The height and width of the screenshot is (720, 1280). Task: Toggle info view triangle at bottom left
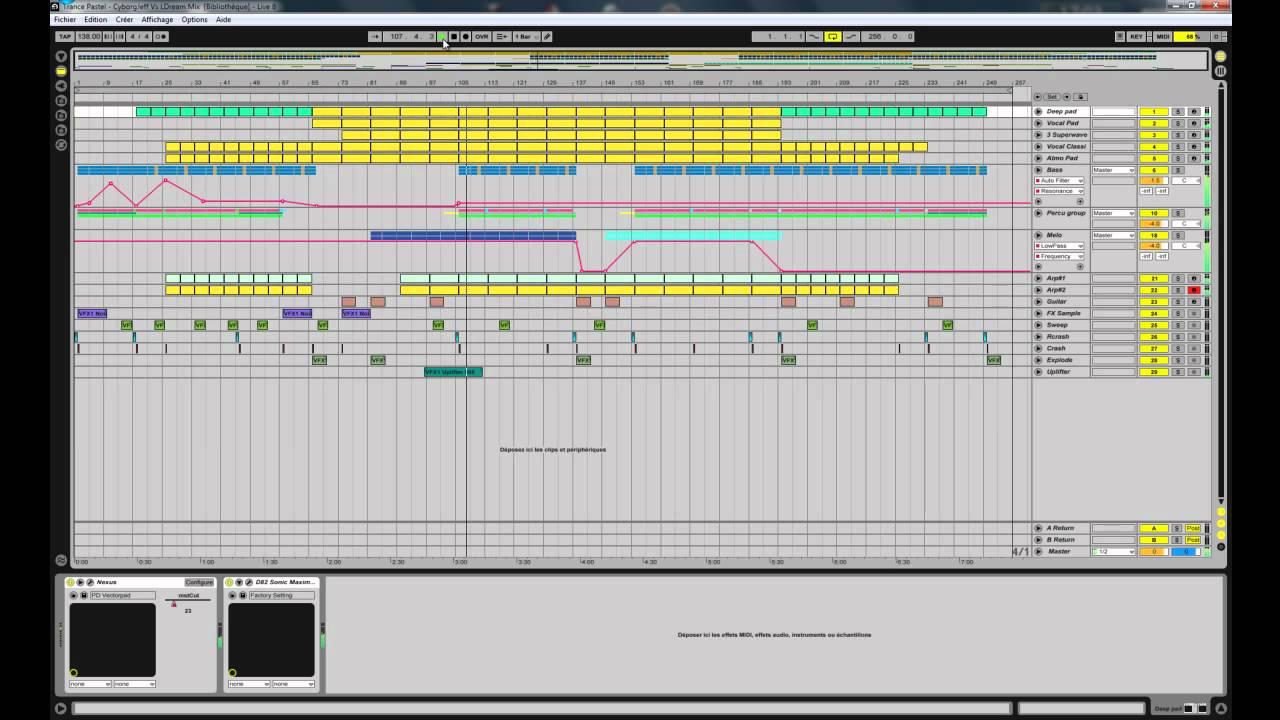tap(60, 709)
